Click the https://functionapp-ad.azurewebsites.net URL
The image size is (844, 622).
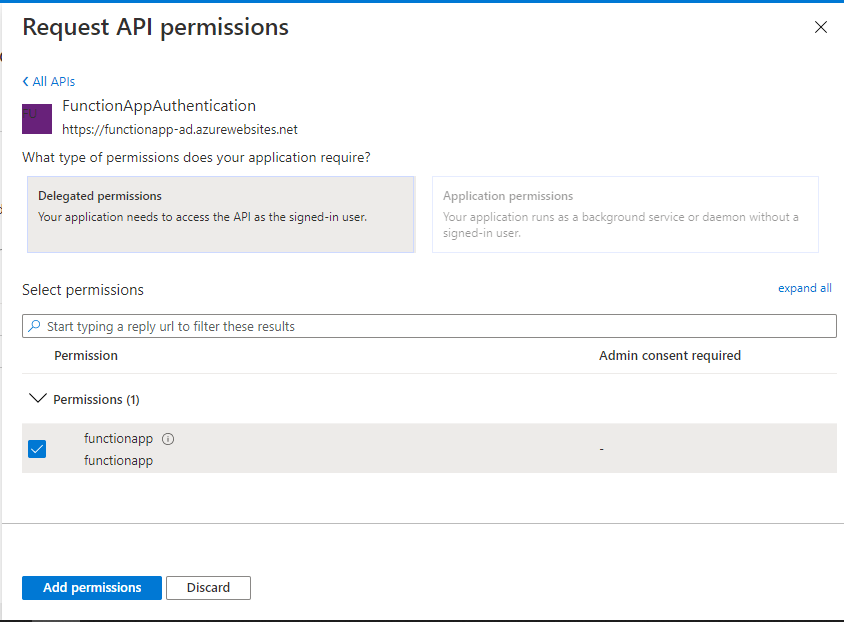tap(180, 130)
